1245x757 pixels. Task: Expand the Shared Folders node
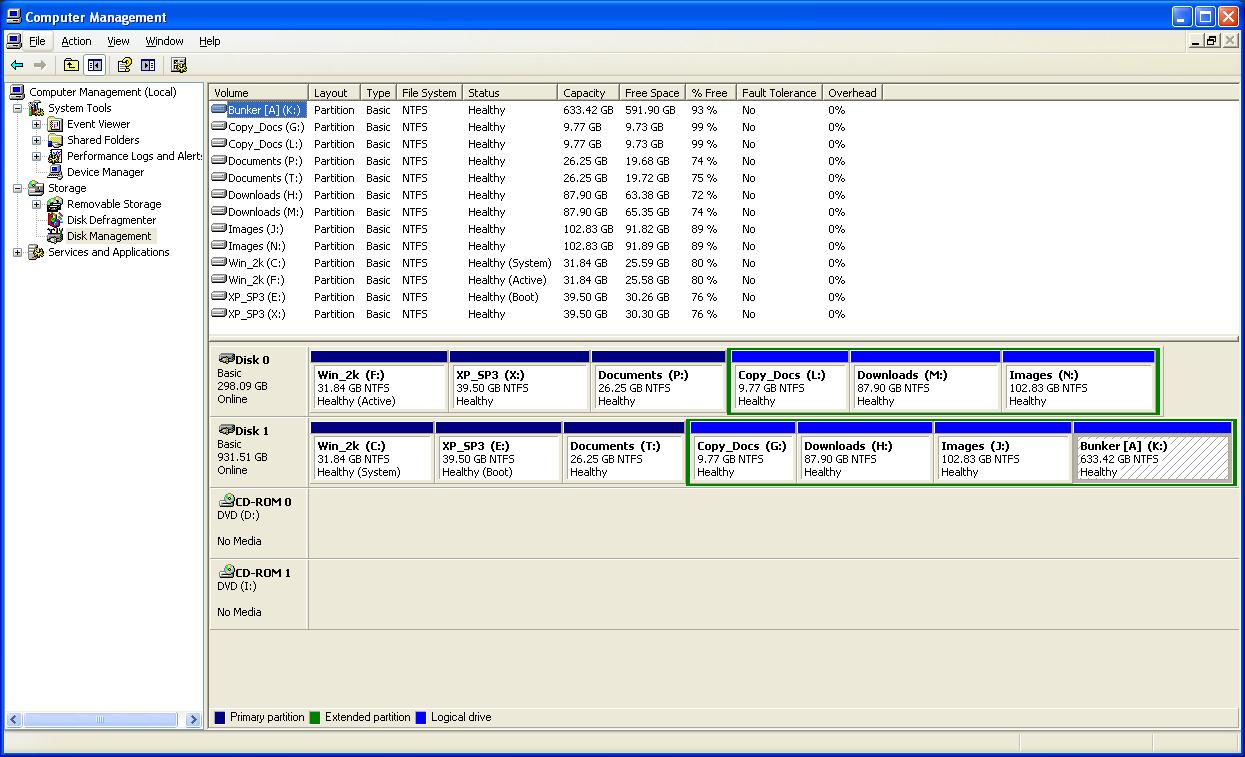click(x=36, y=140)
